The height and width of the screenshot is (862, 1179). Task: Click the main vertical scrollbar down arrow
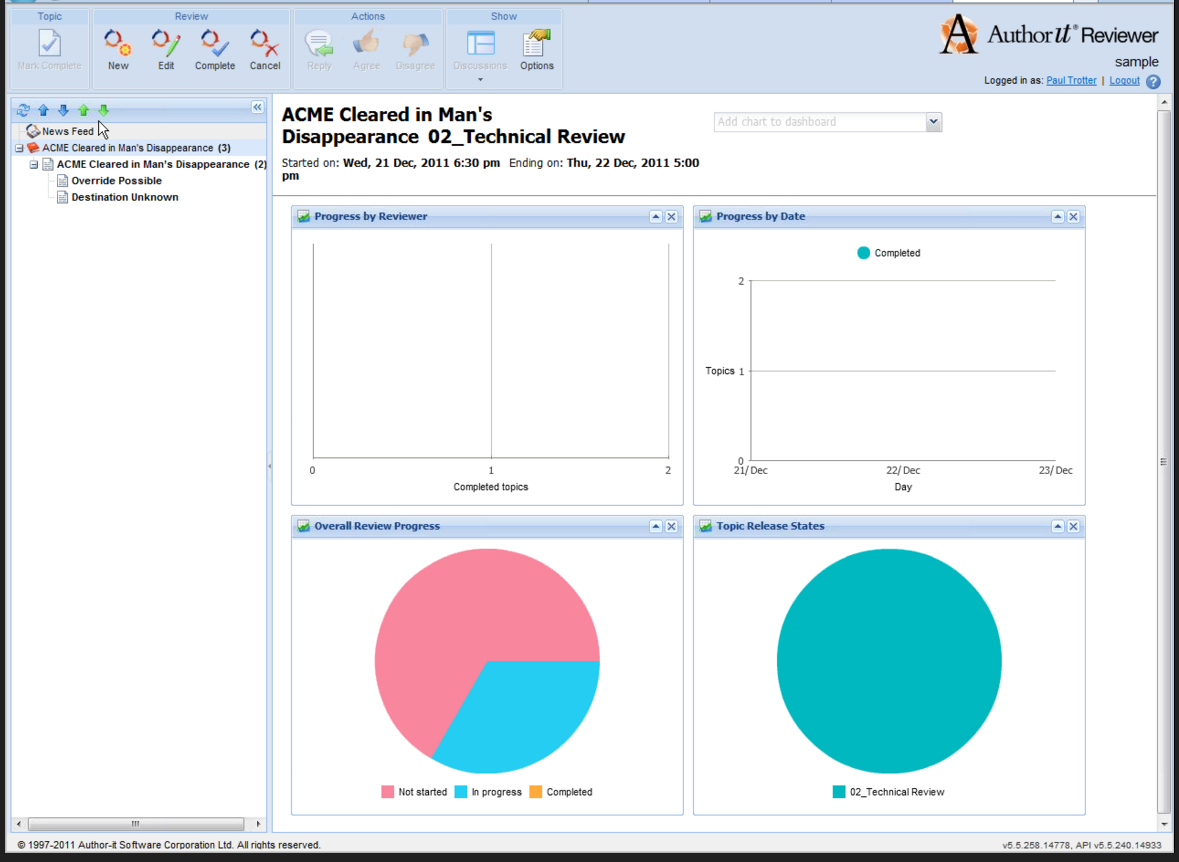tap(1164, 824)
